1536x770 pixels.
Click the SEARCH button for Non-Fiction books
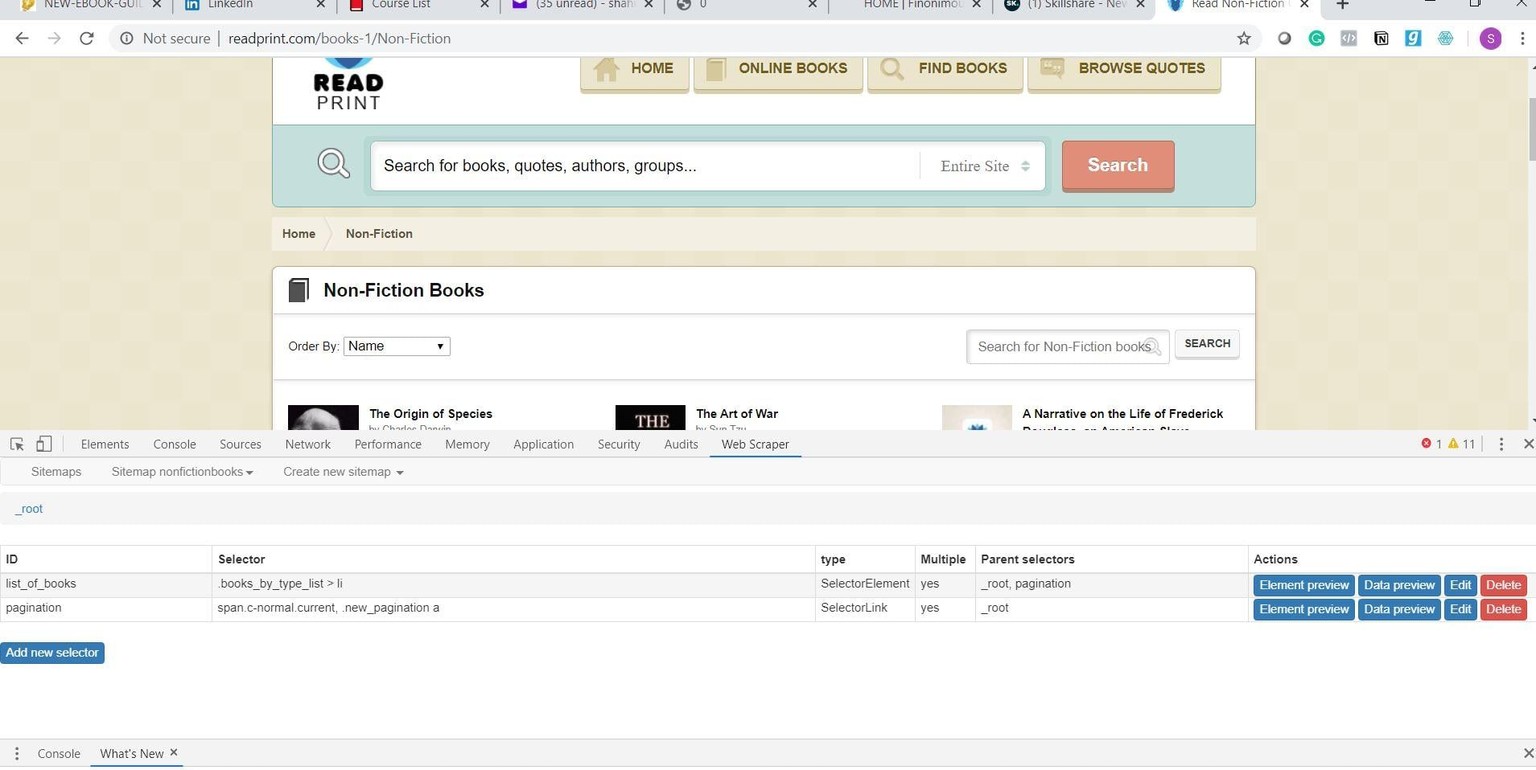click(x=1207, y=344)
